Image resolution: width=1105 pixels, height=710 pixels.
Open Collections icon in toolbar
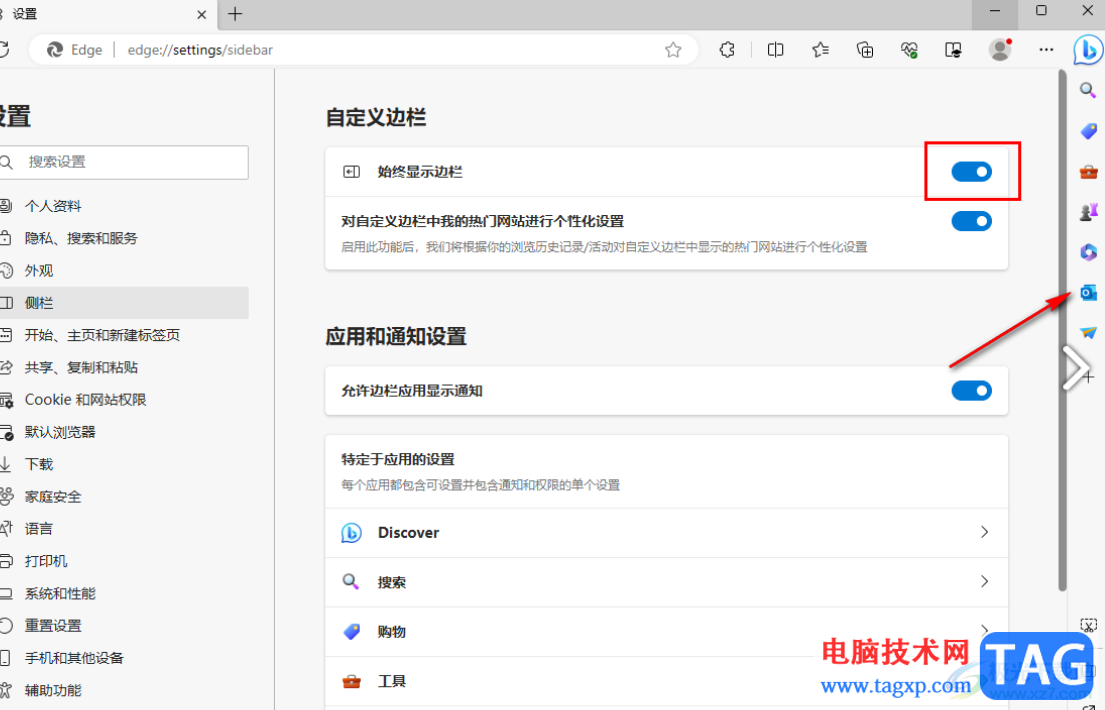pyautogui.click(x=865, y=50)
